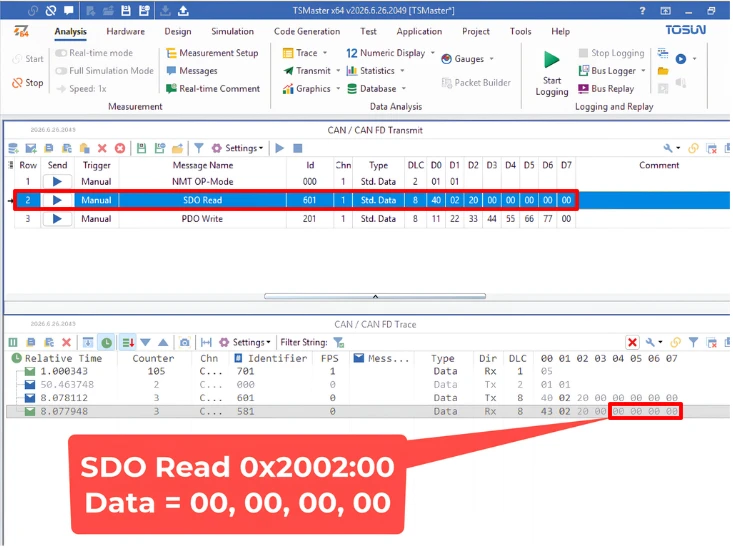Pause the Trace window
Viewport: 733px width, 550px height.
click(13, 342)
